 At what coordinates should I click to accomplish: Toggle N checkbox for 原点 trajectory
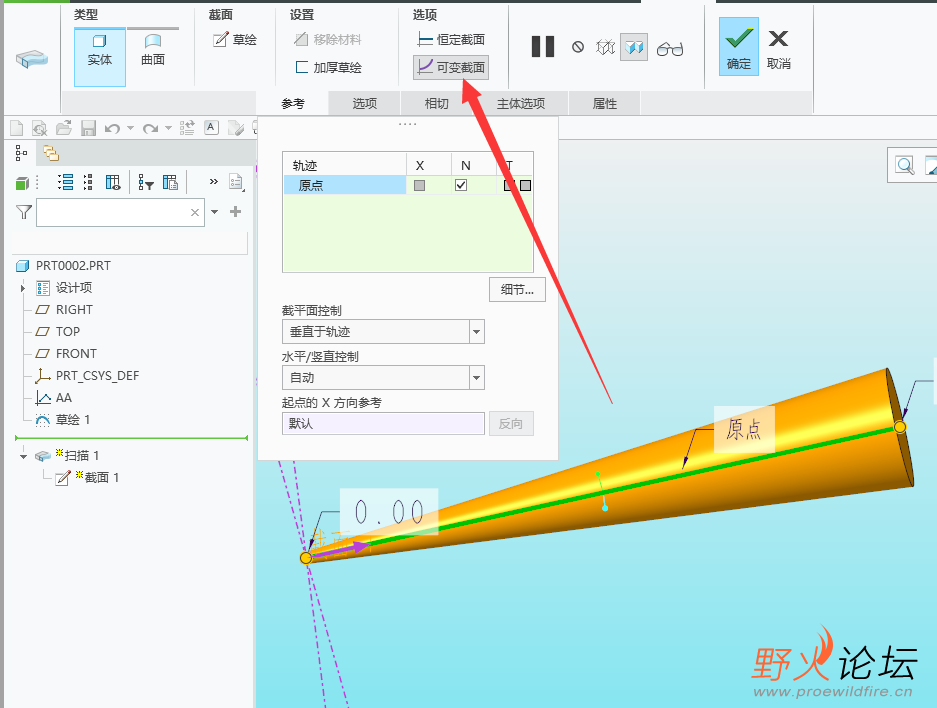click(461, 185)
